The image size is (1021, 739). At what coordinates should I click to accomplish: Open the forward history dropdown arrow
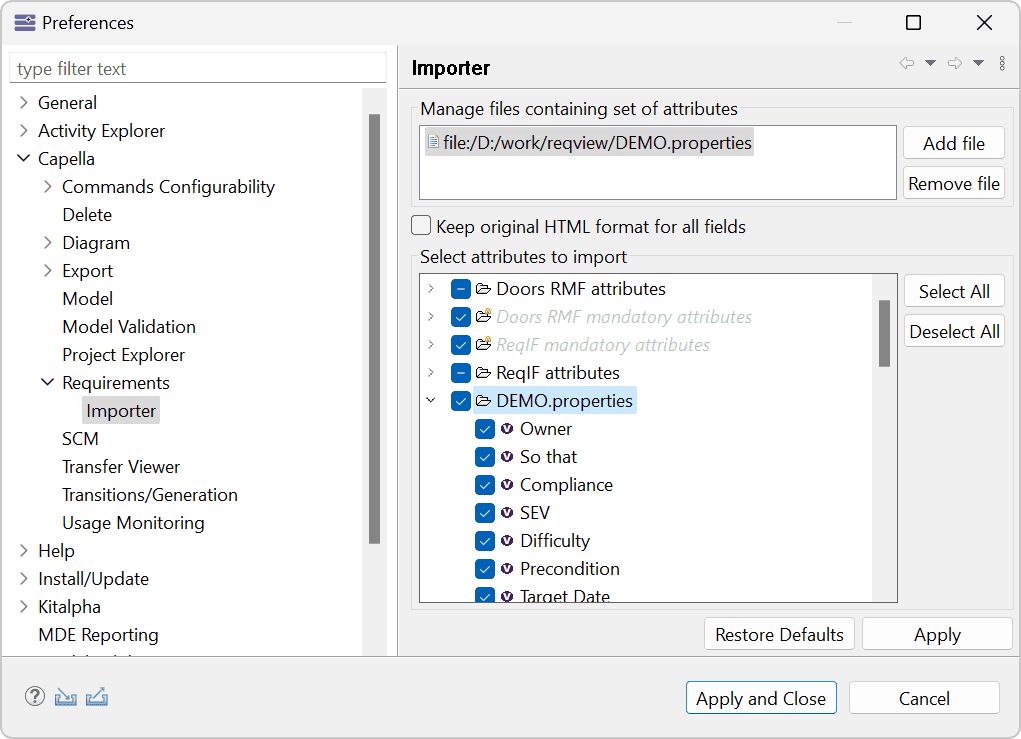click(979, 63)
